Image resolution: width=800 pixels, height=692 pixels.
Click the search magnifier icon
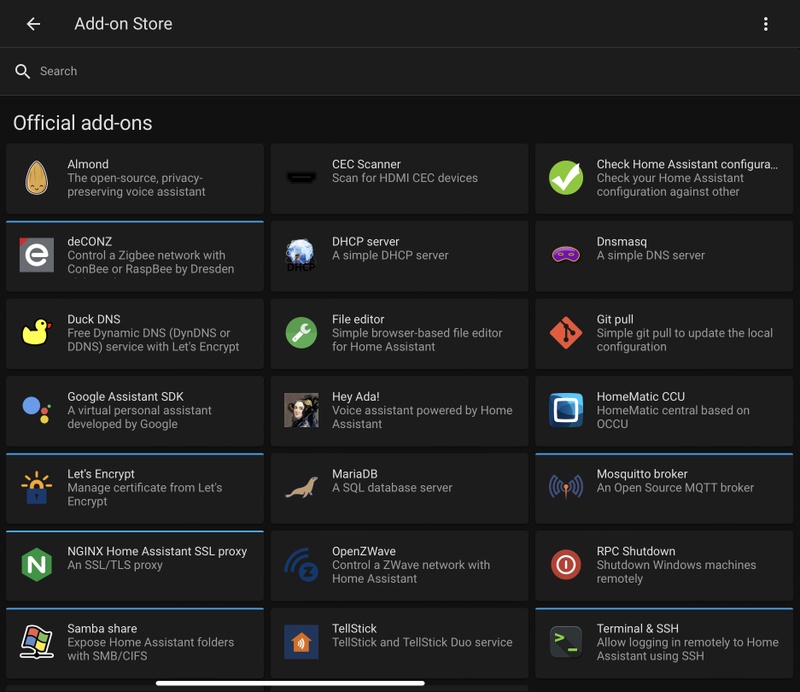(x=23, y=71)
